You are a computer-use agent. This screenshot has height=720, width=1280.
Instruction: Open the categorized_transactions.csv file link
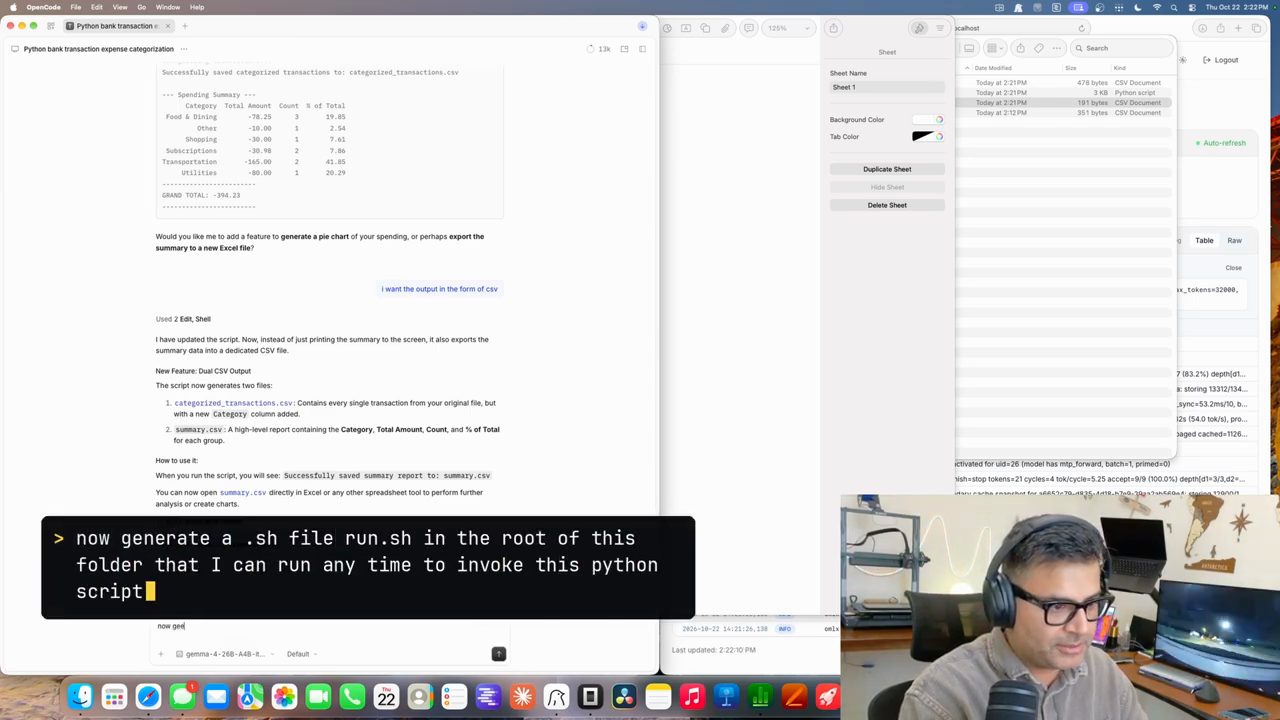coord(233,403)
